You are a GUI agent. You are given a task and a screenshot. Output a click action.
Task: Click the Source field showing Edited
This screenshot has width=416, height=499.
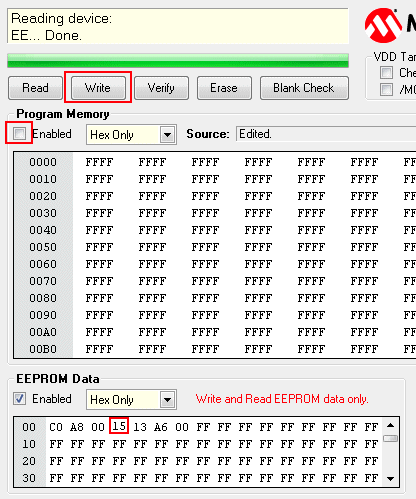coord(326,134)
